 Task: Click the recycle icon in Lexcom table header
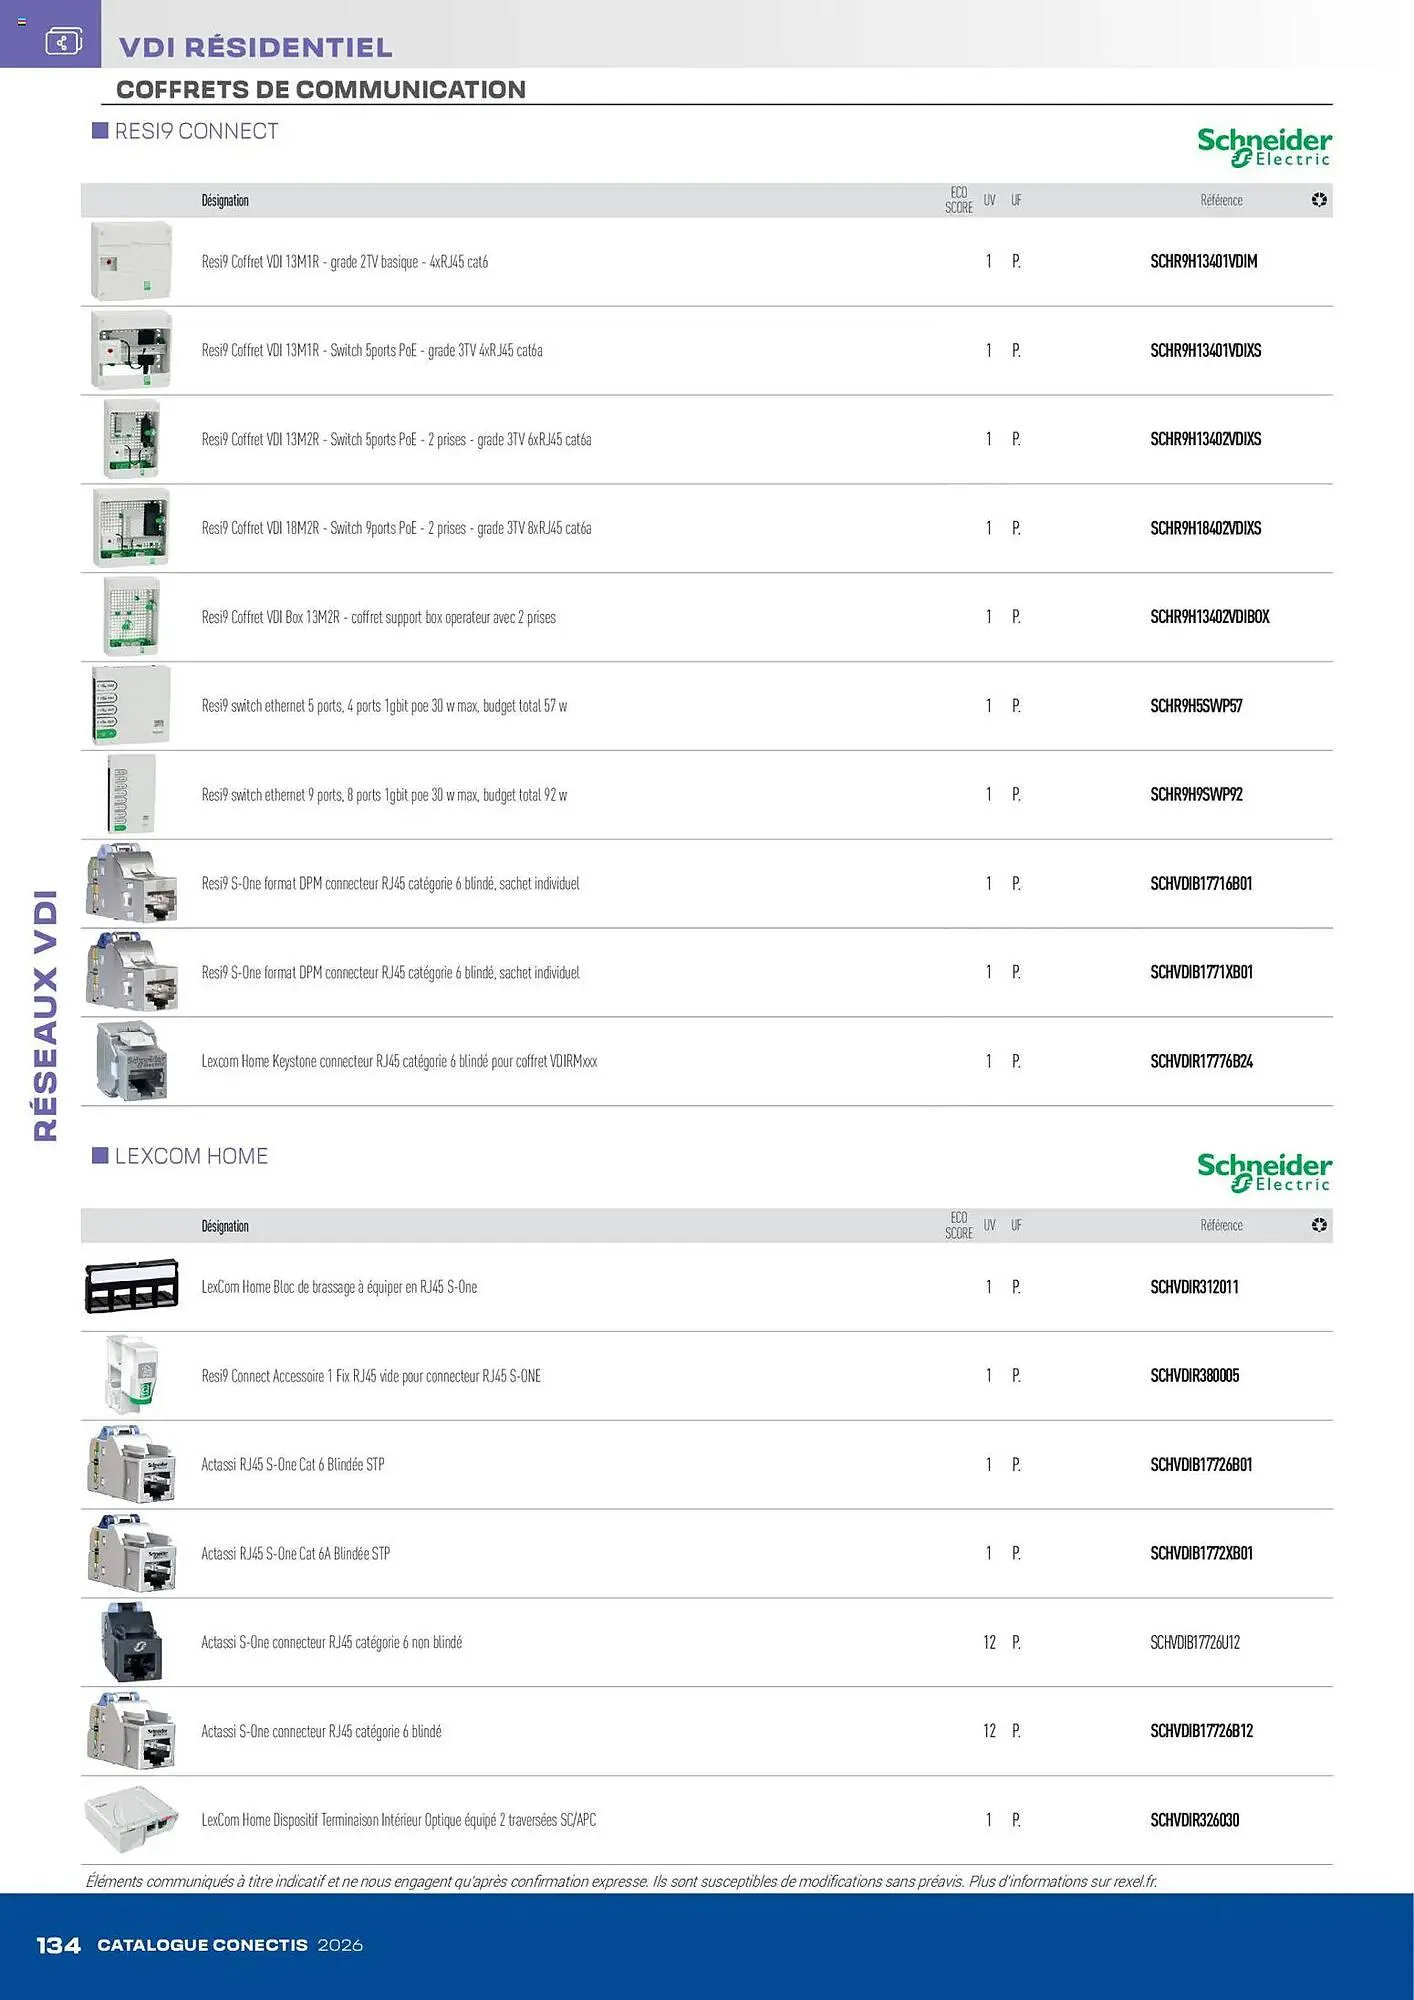(1319, 1225)
